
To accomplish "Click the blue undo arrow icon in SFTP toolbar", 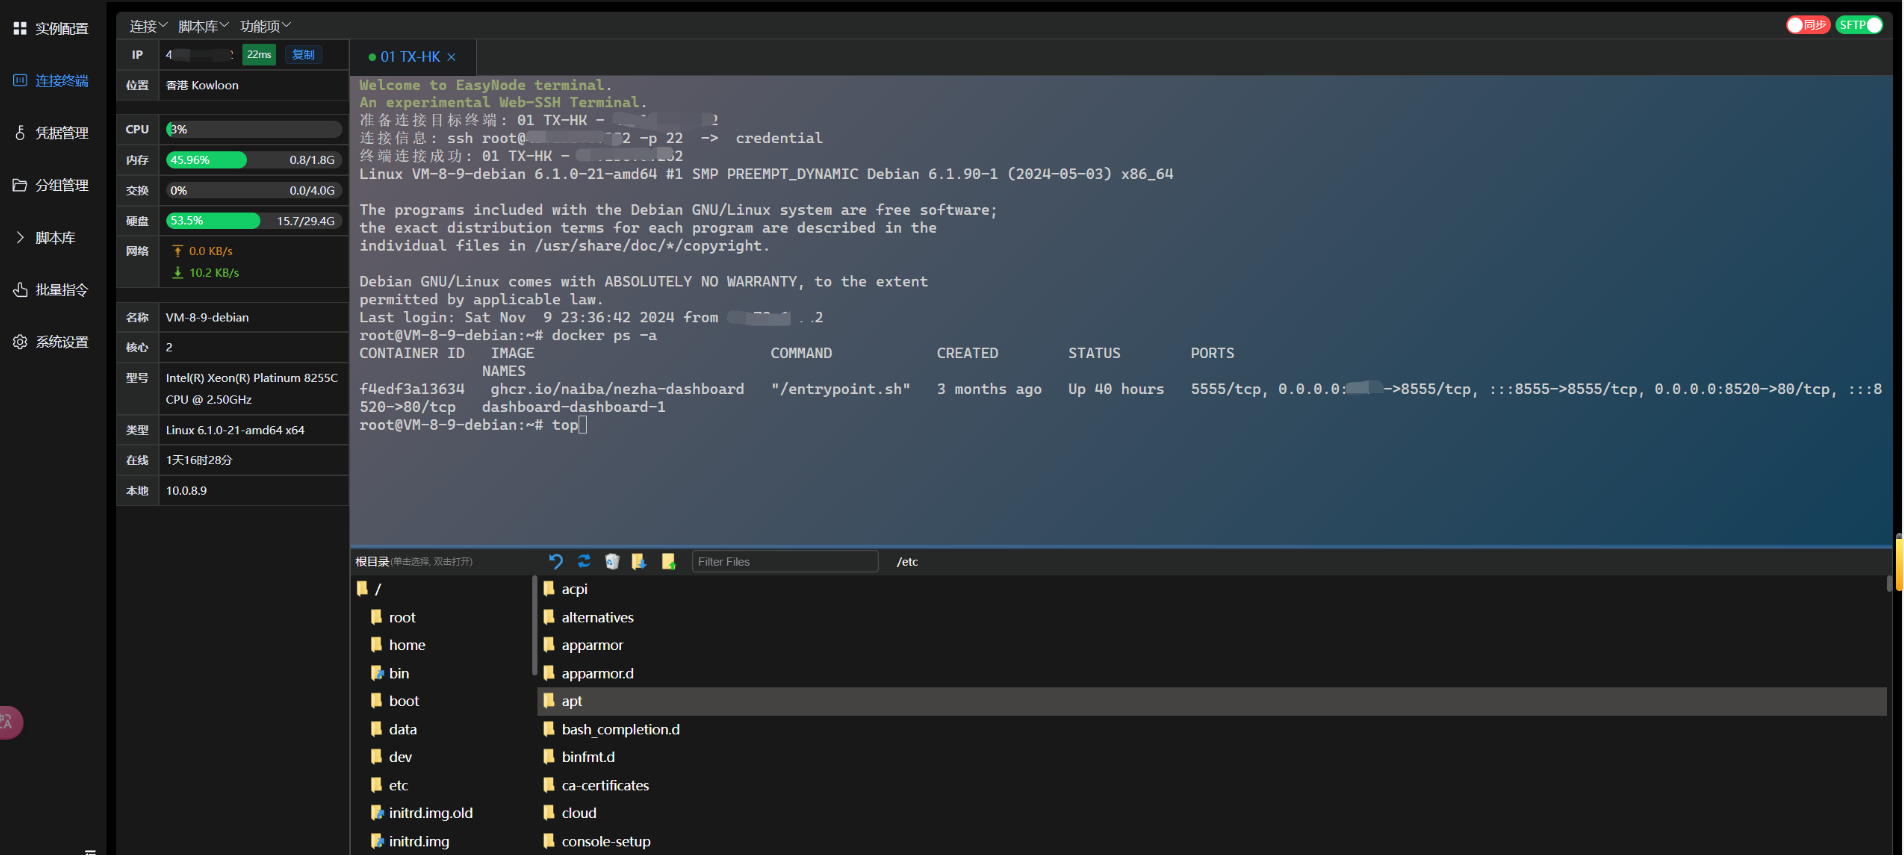I will coord(556,562).
